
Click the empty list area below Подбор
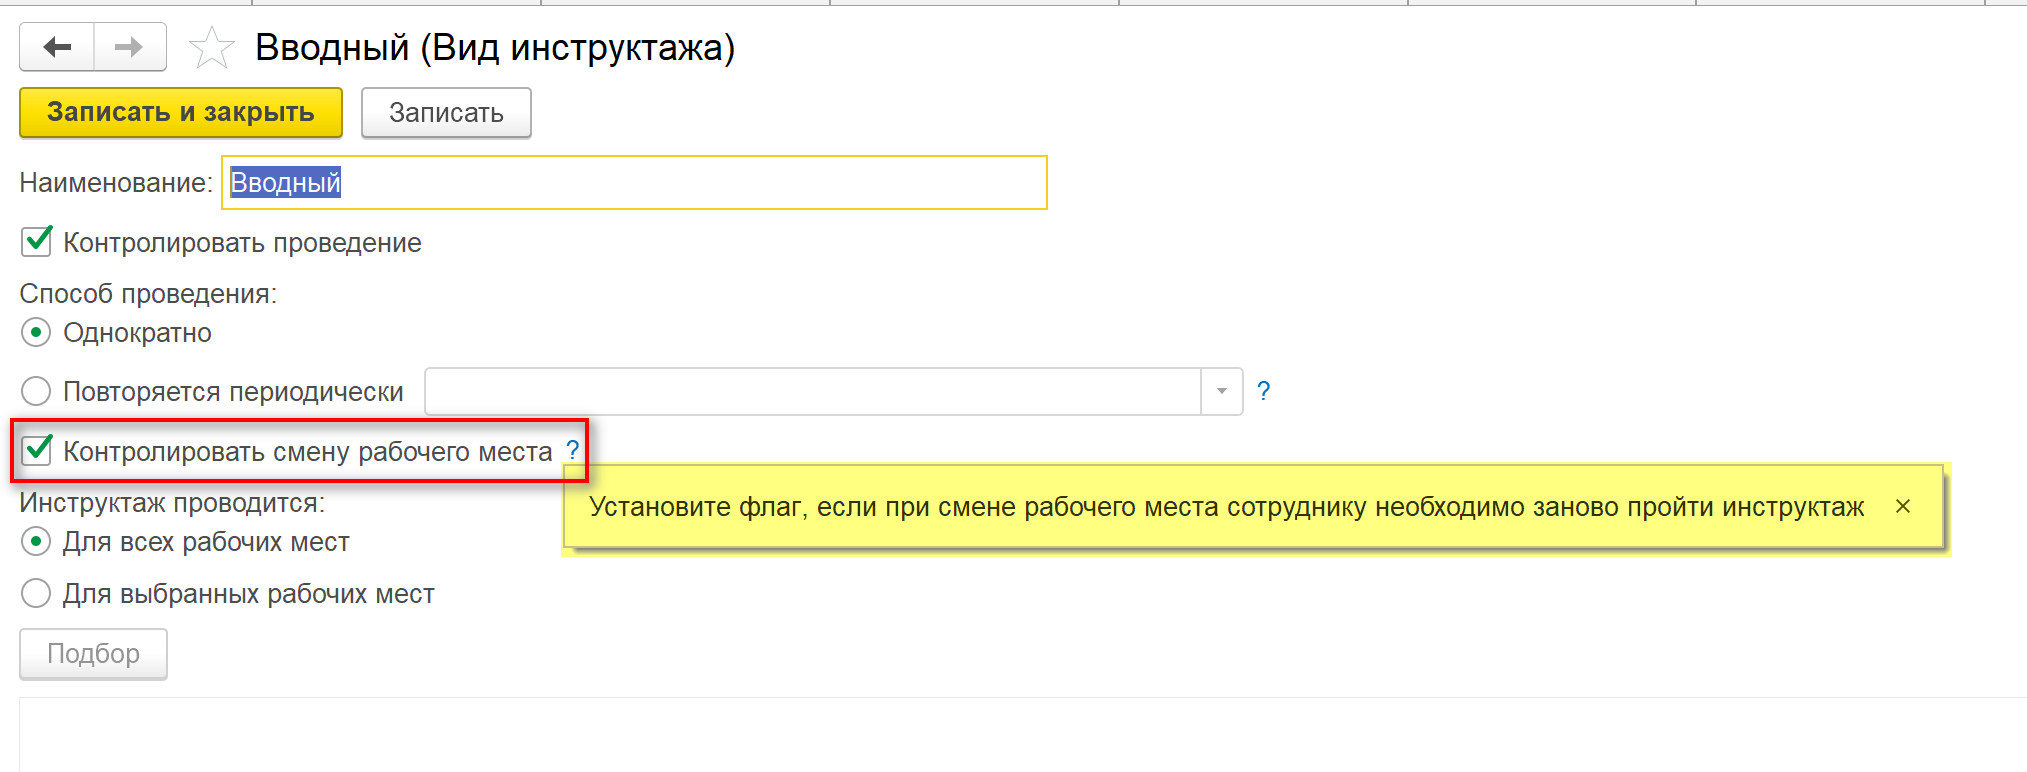[1000, 735]
